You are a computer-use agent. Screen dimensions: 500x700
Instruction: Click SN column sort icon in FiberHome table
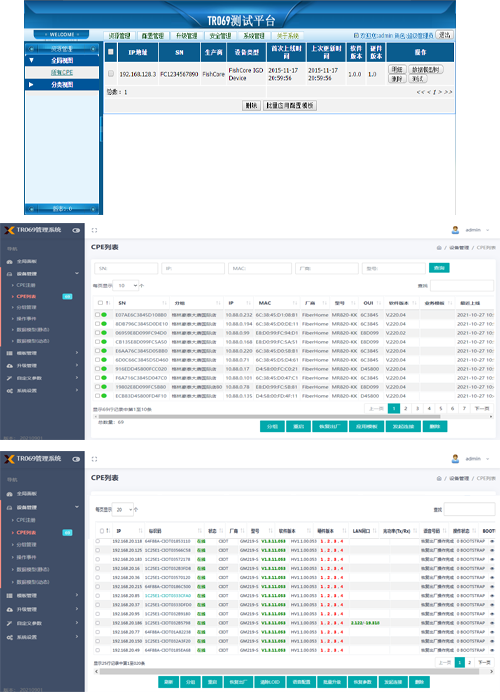(x=164, y=303)
